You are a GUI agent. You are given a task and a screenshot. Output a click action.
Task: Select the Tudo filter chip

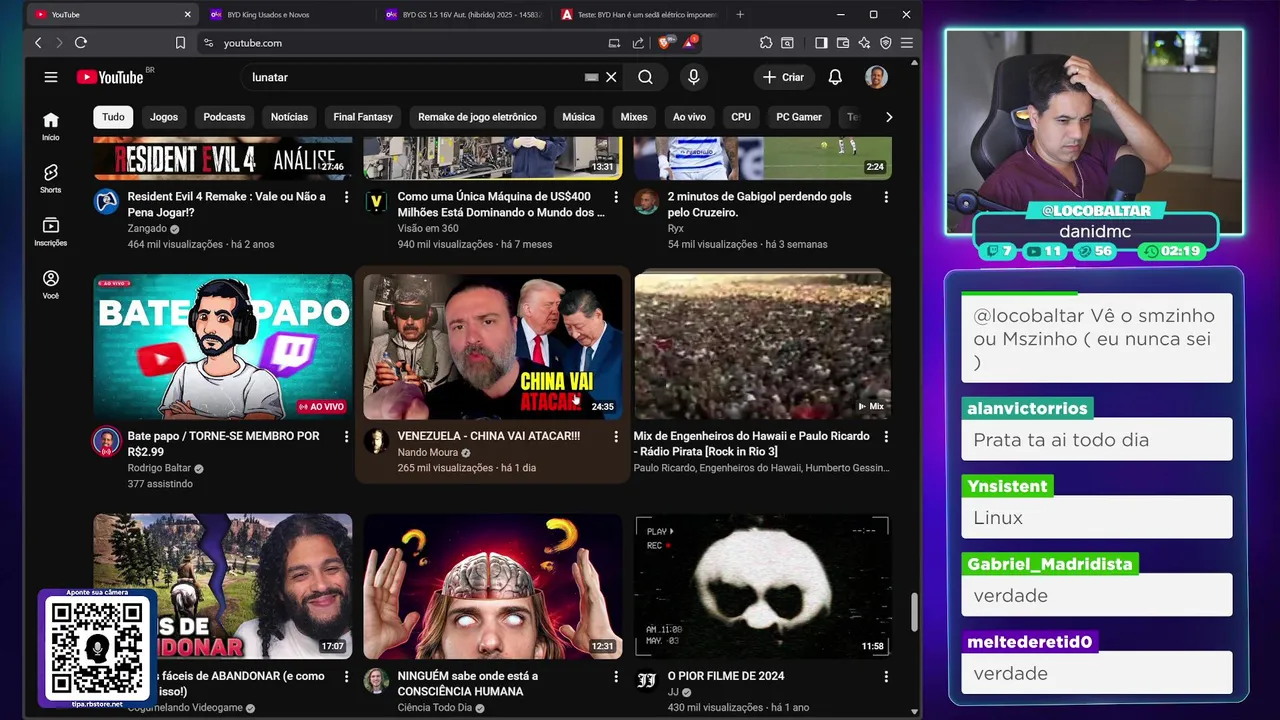click(113, 117)
